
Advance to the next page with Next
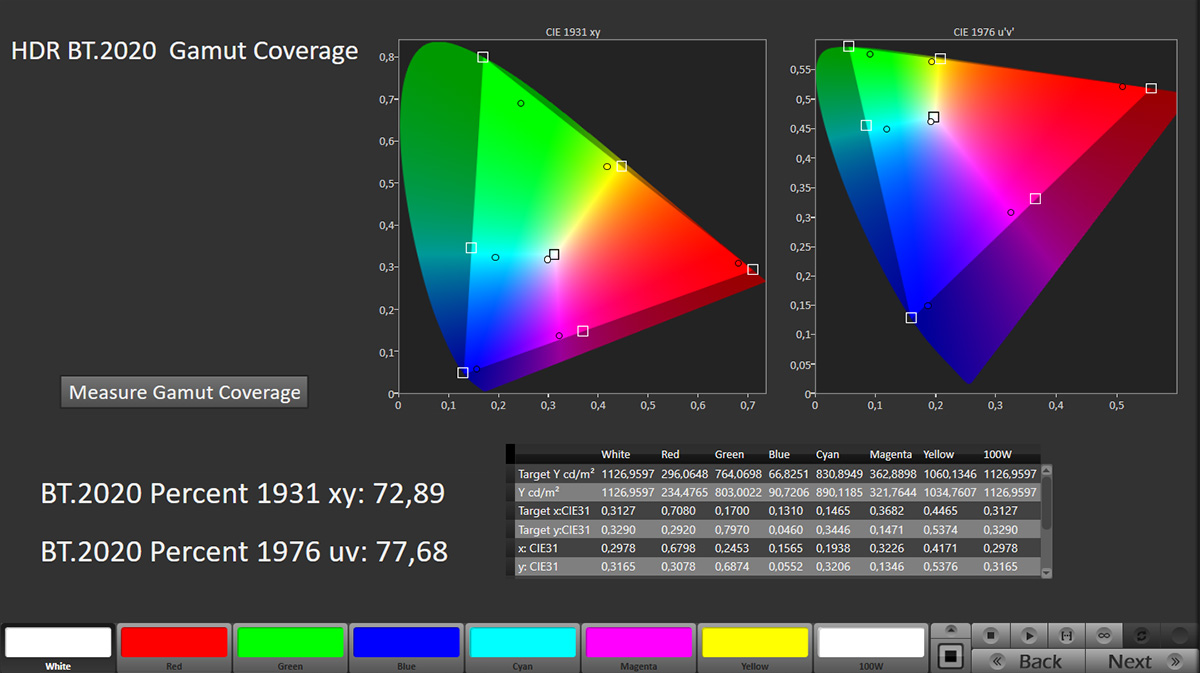click(1140, 661)
